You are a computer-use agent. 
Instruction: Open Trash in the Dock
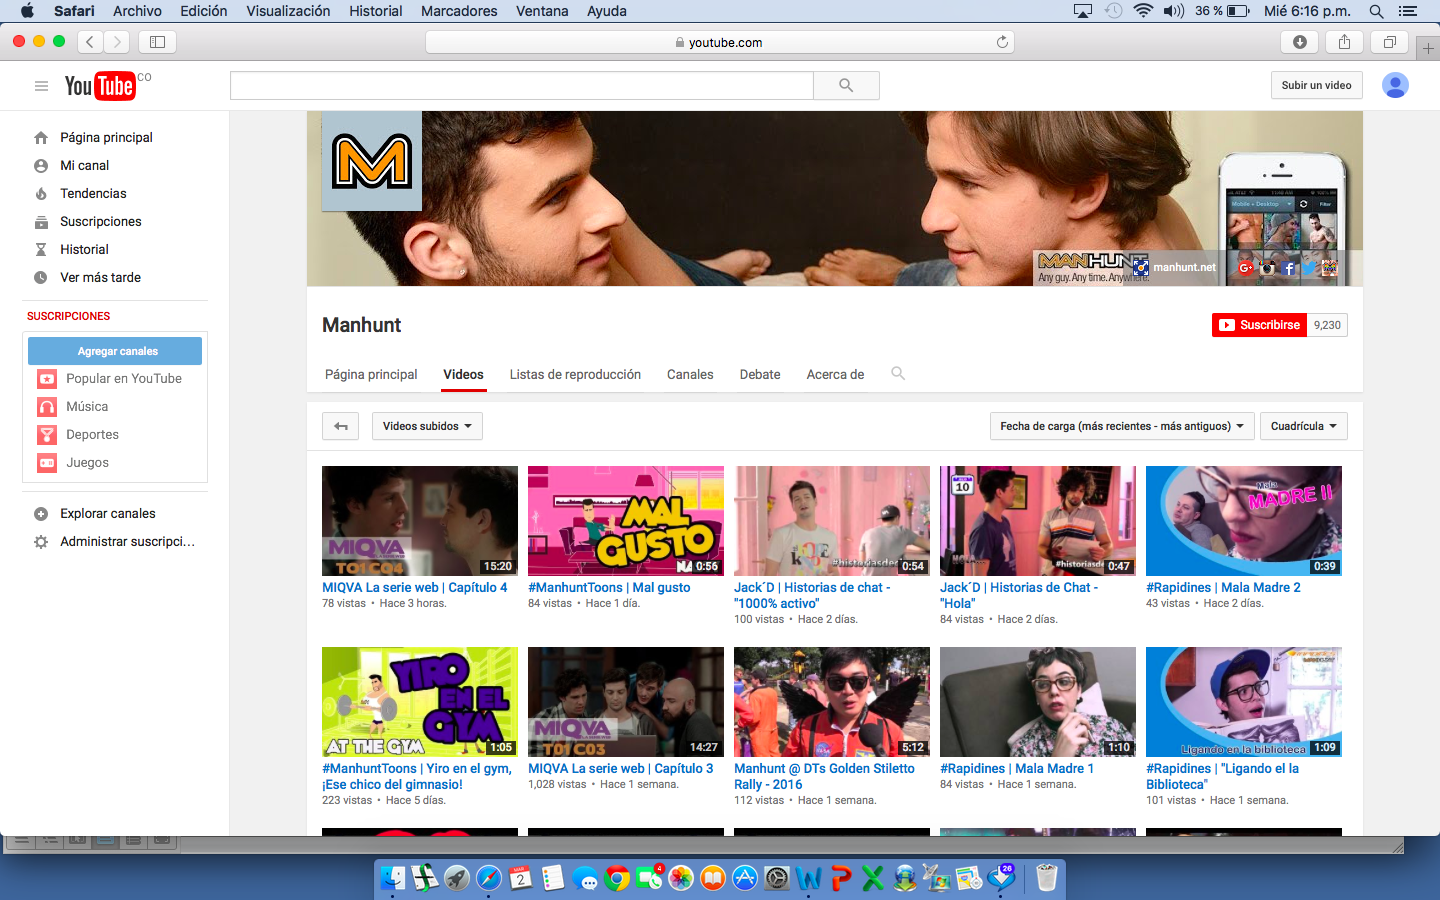(x=1046, y=878)
